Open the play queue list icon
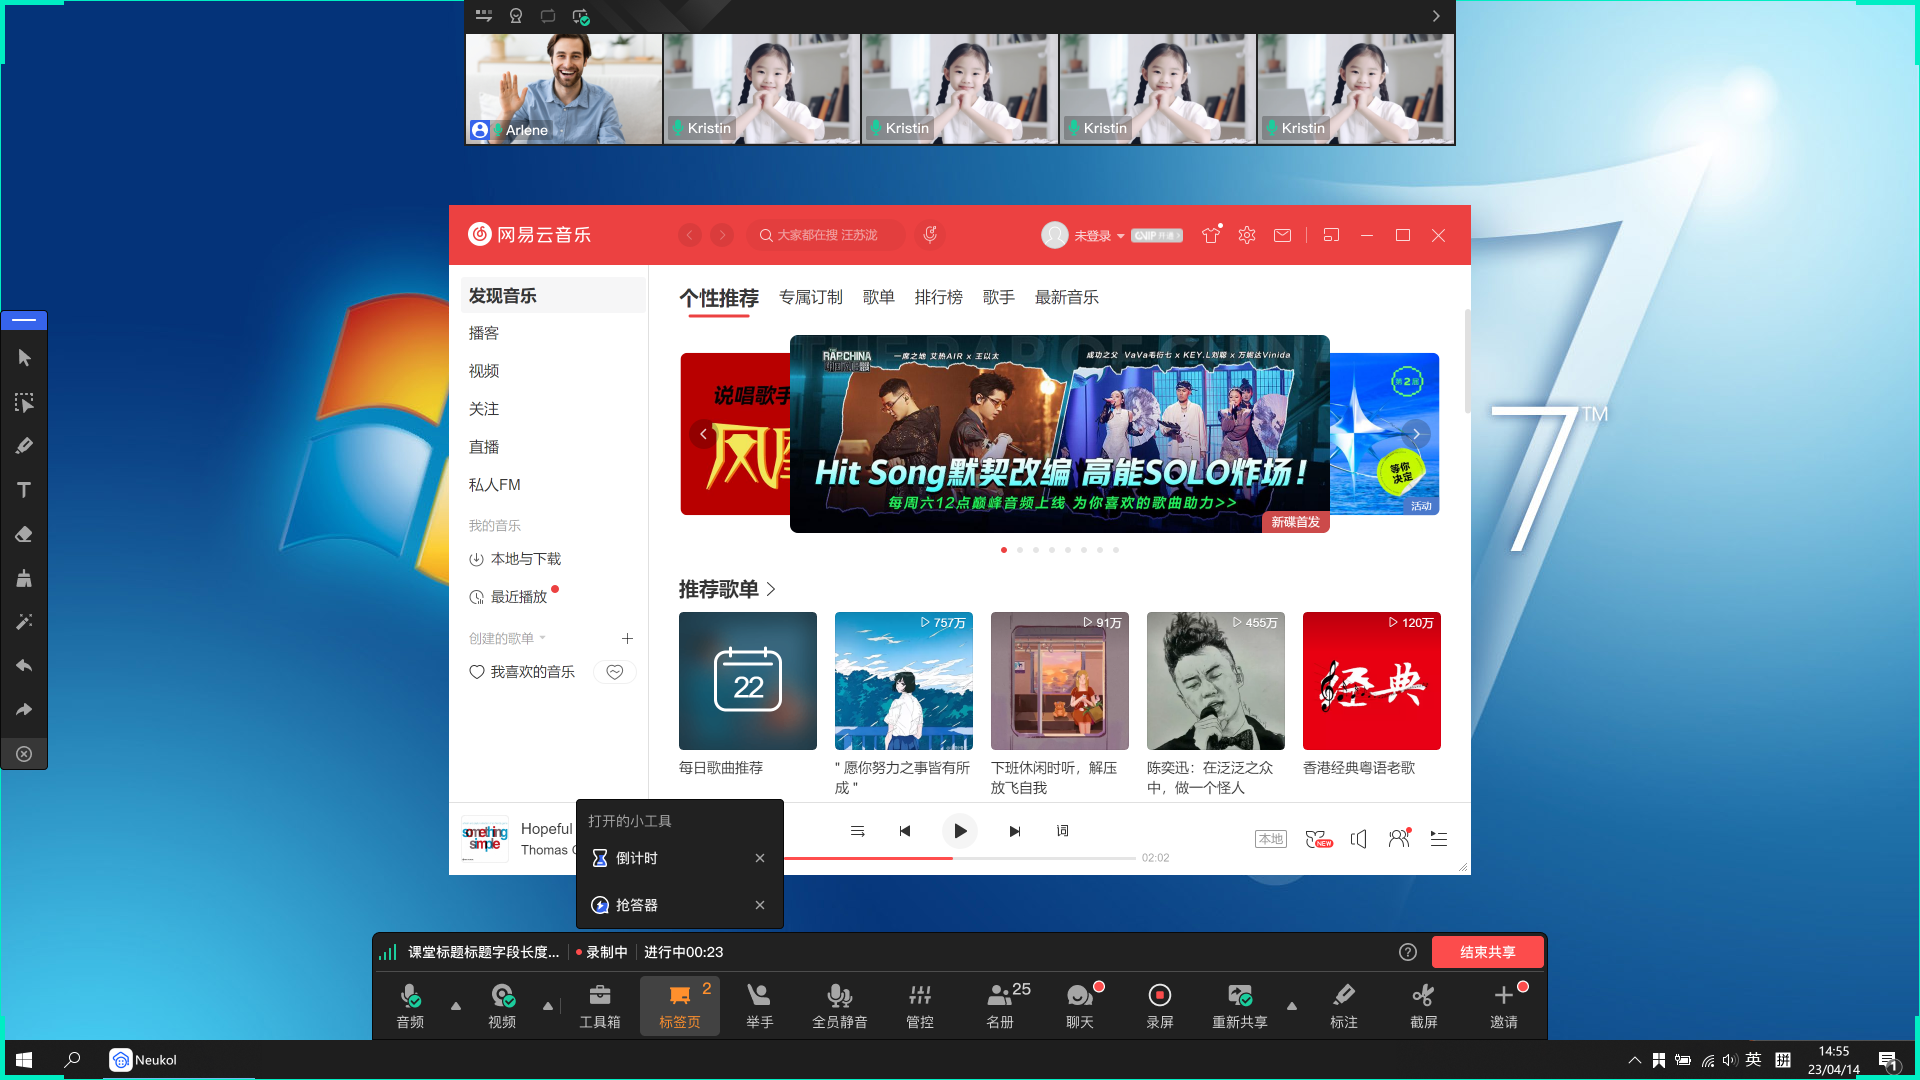1920x1080 pixels. [1439, 839]
